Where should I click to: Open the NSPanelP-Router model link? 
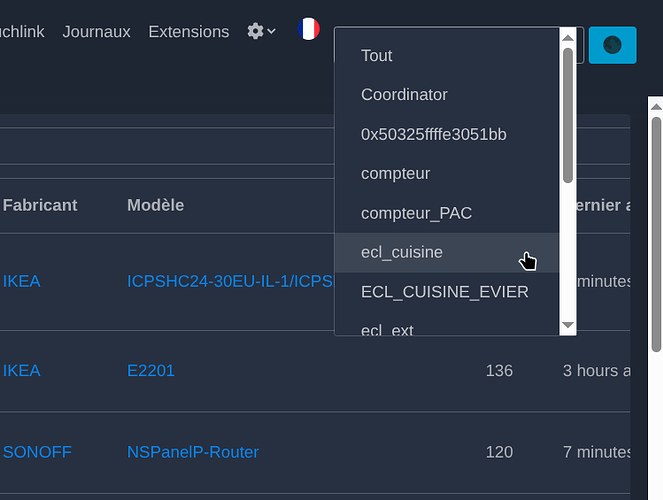(193, 452)
